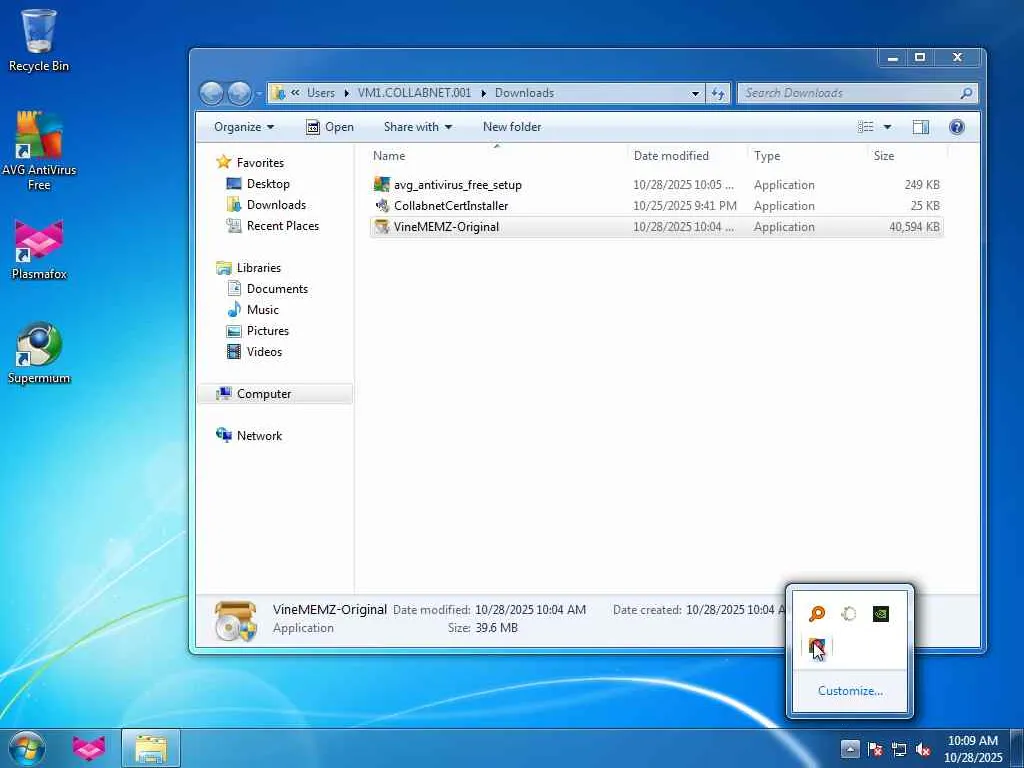Click the 10/25/2025 9:41 PM date cell
This screenshot has height=768, width=1024.
tap(684, 206)
